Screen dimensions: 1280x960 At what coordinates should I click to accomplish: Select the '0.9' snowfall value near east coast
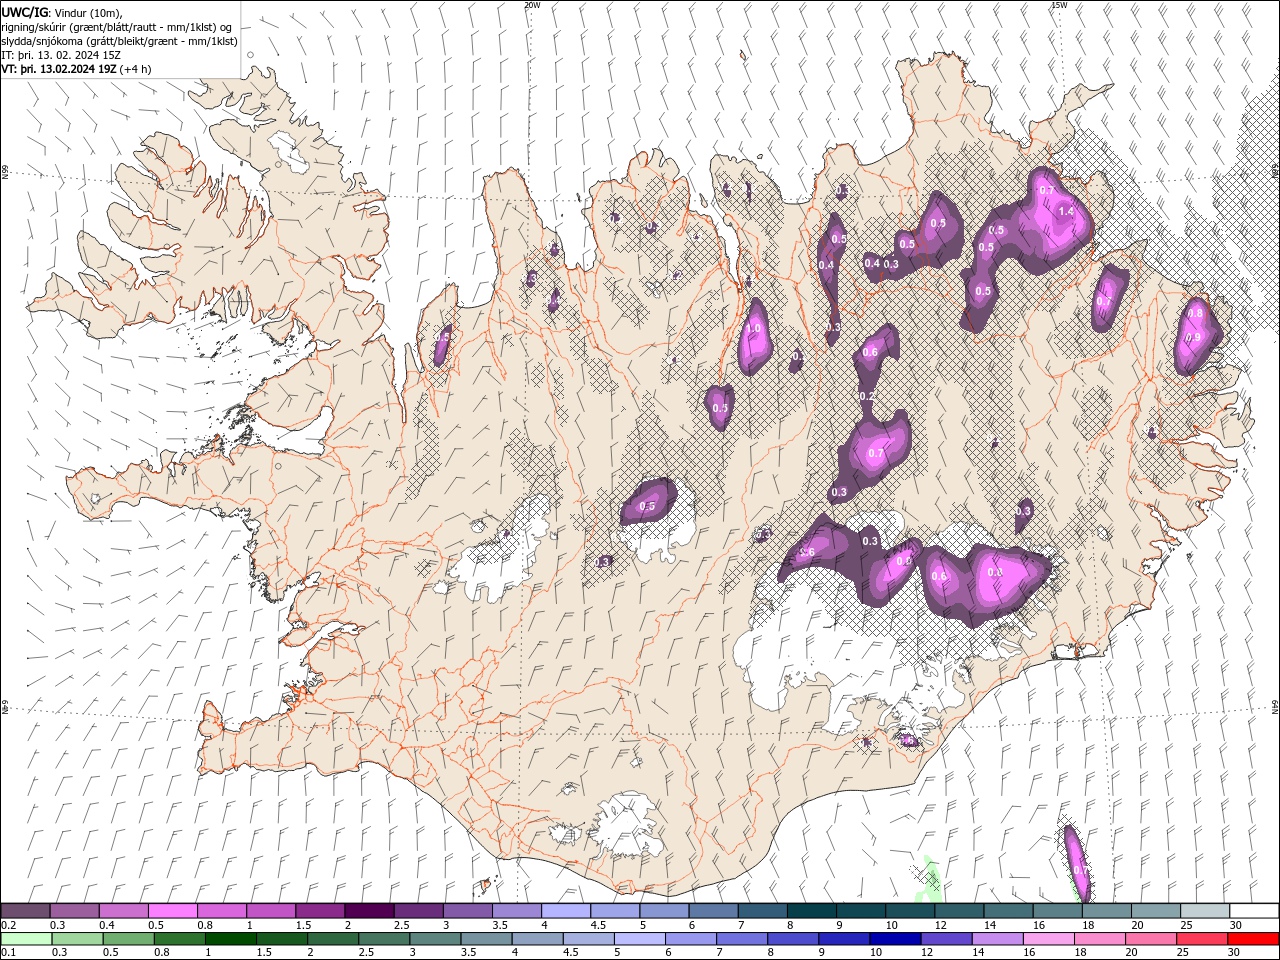tap(1193, 338)
